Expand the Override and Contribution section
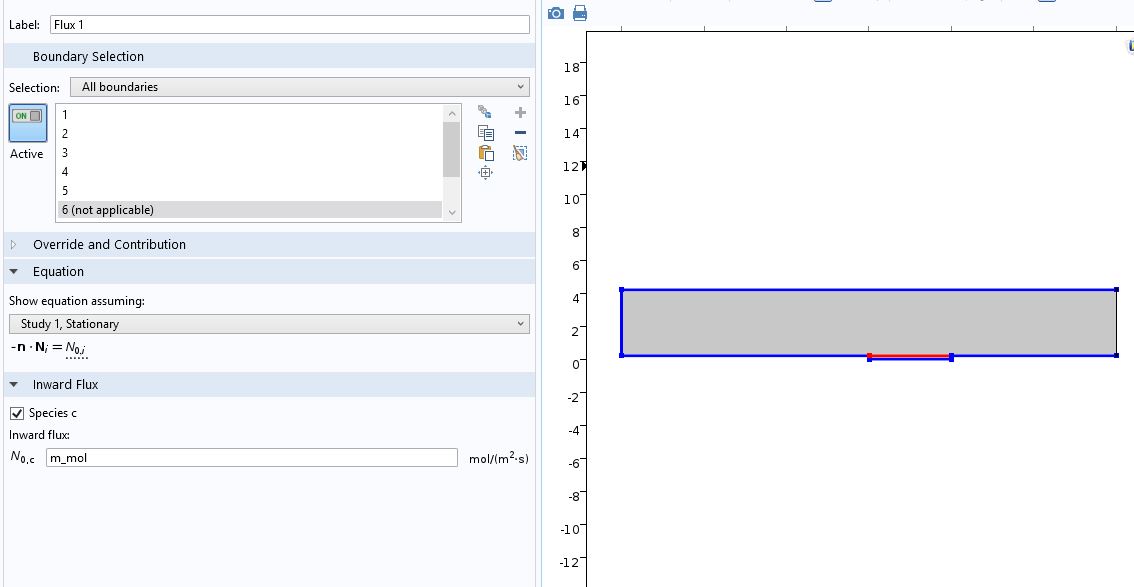Screen dimensions: 1134x587 coord(14,245)
